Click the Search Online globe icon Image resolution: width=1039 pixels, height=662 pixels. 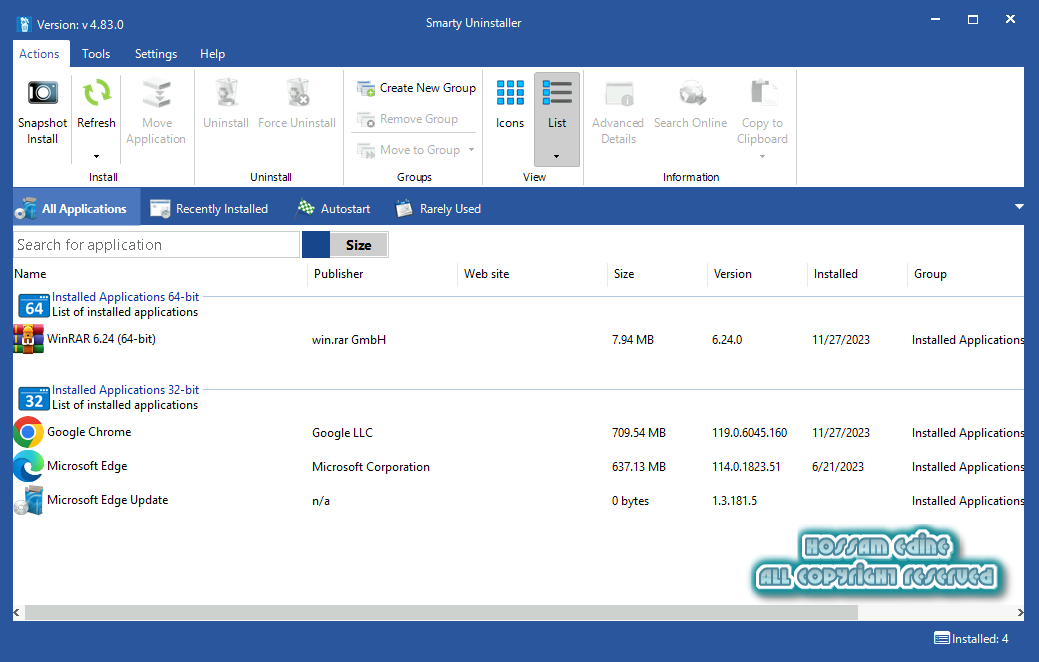(691, 93)
